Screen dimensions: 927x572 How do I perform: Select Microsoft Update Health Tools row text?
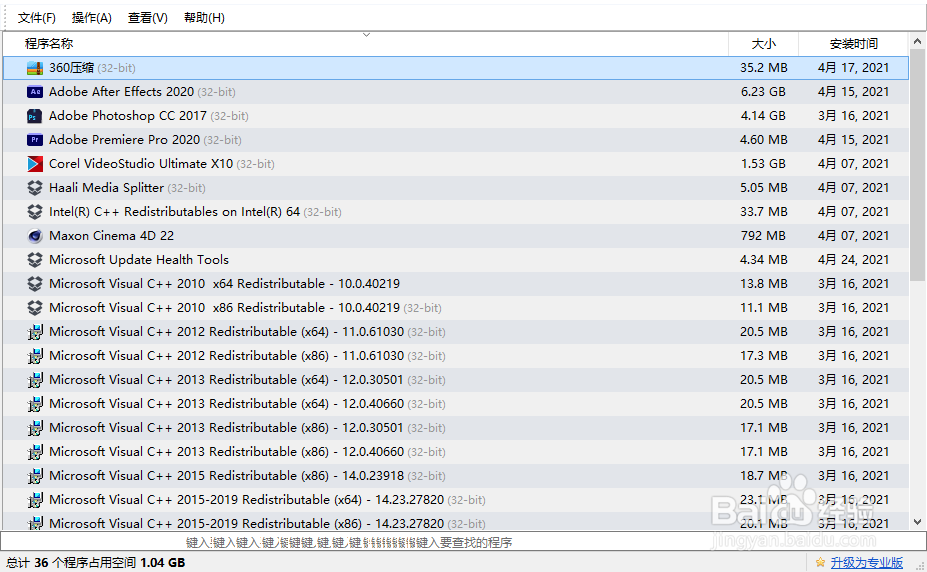tap(139, 259)
